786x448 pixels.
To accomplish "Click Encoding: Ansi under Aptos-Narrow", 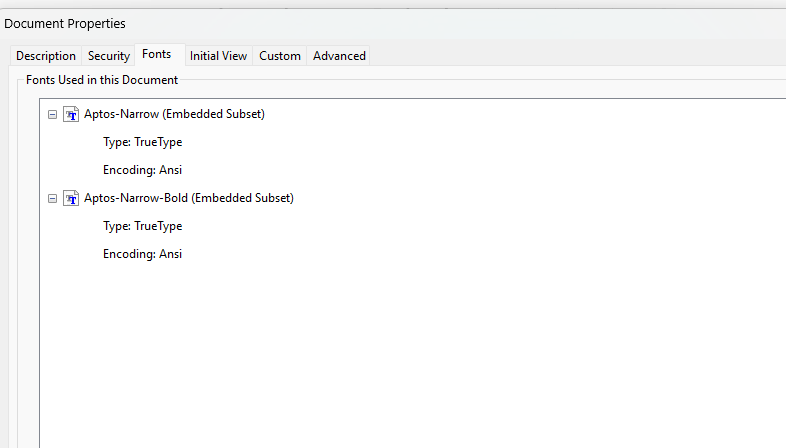I will (142, 170).
